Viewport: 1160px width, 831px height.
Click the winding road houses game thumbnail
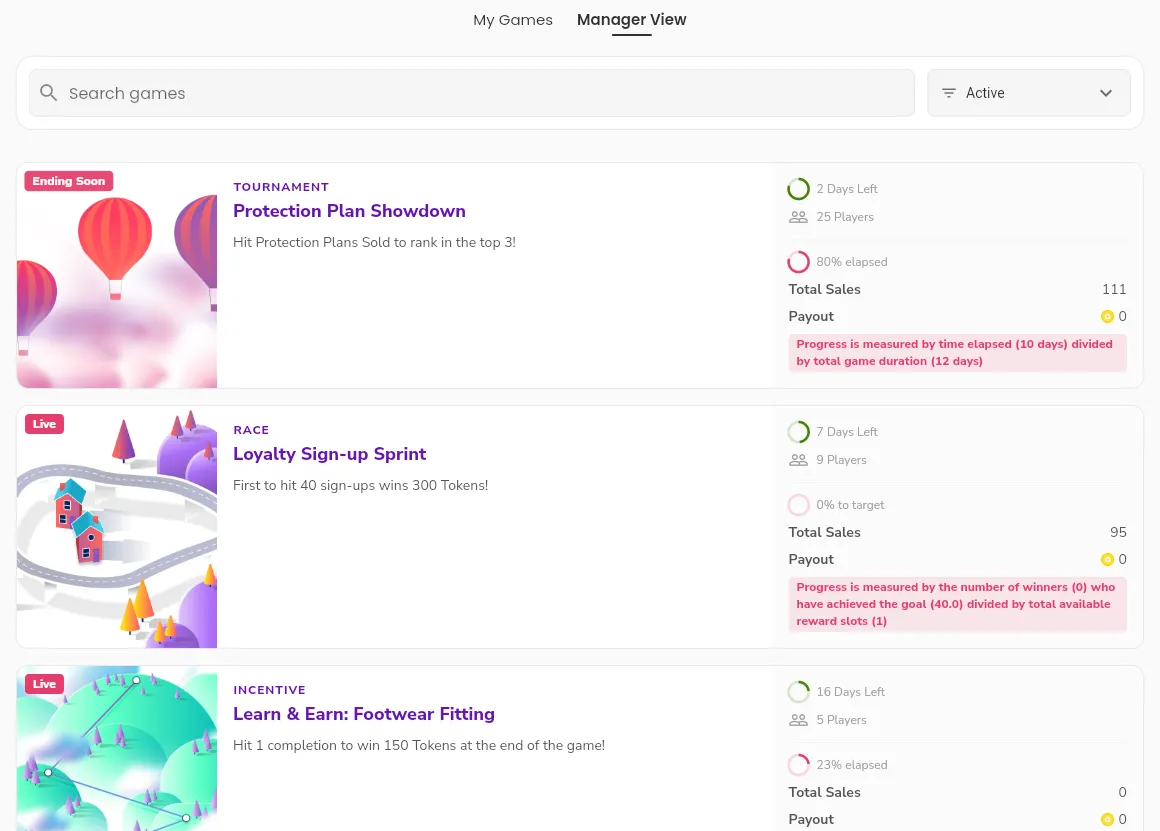pos(117,527)
